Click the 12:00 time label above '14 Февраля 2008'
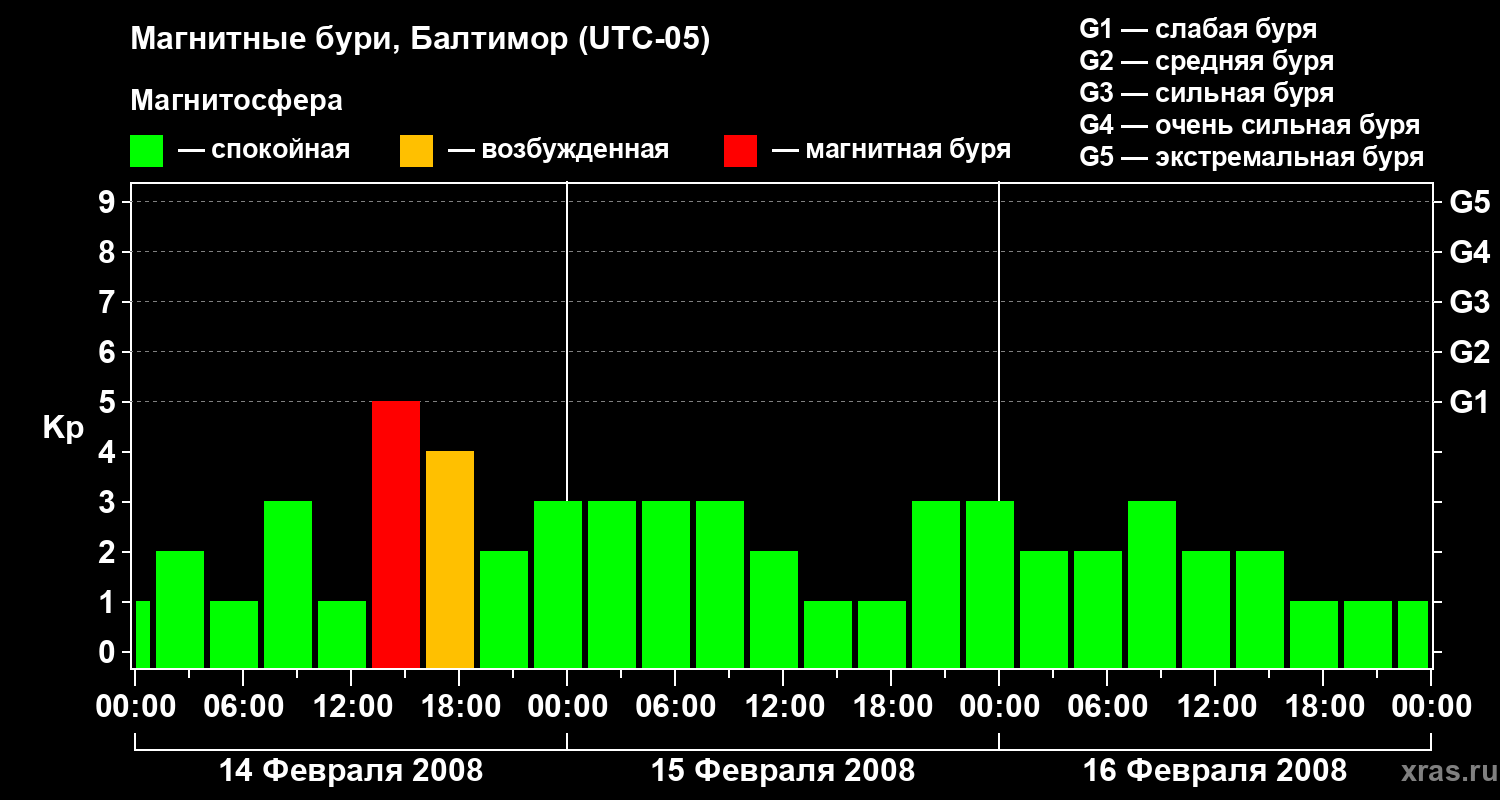The width and height of the screenshot is (1500, 800). tap(351, 707)
